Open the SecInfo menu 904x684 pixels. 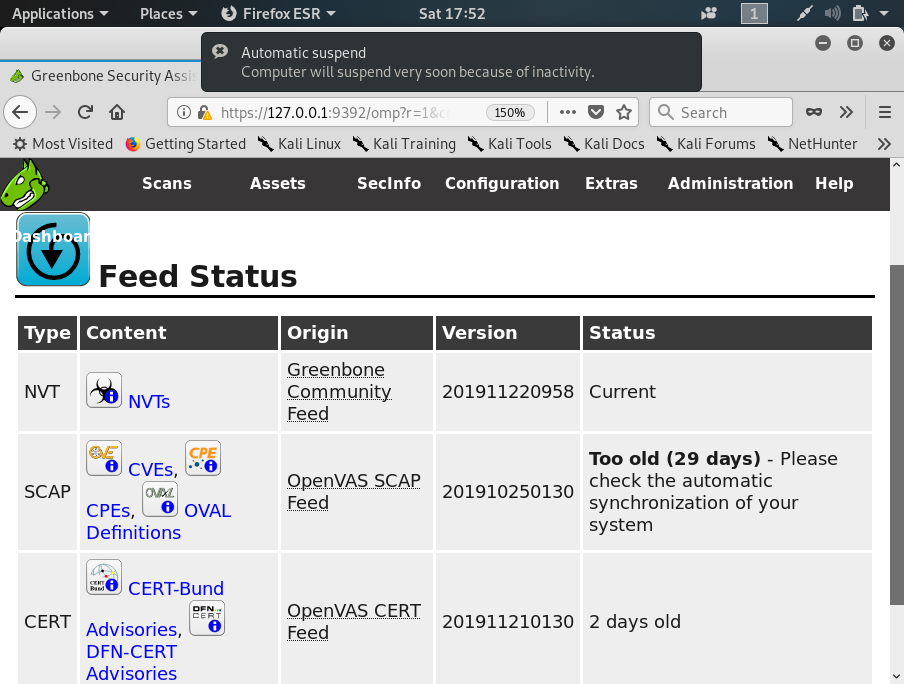[389, 183]
